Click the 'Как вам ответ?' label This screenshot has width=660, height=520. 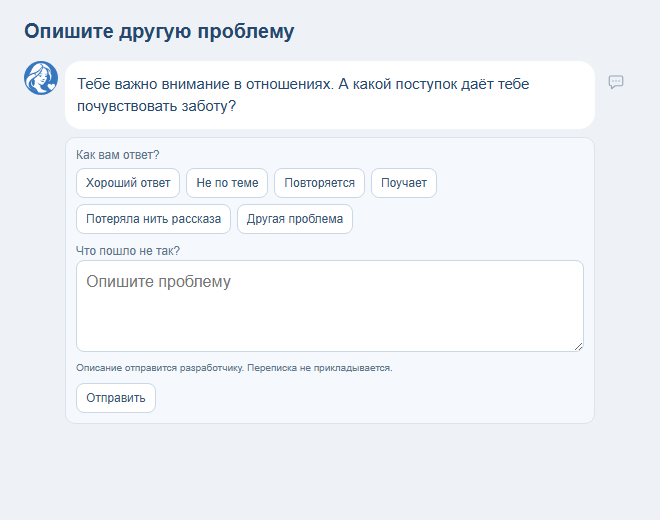[117, 155]
